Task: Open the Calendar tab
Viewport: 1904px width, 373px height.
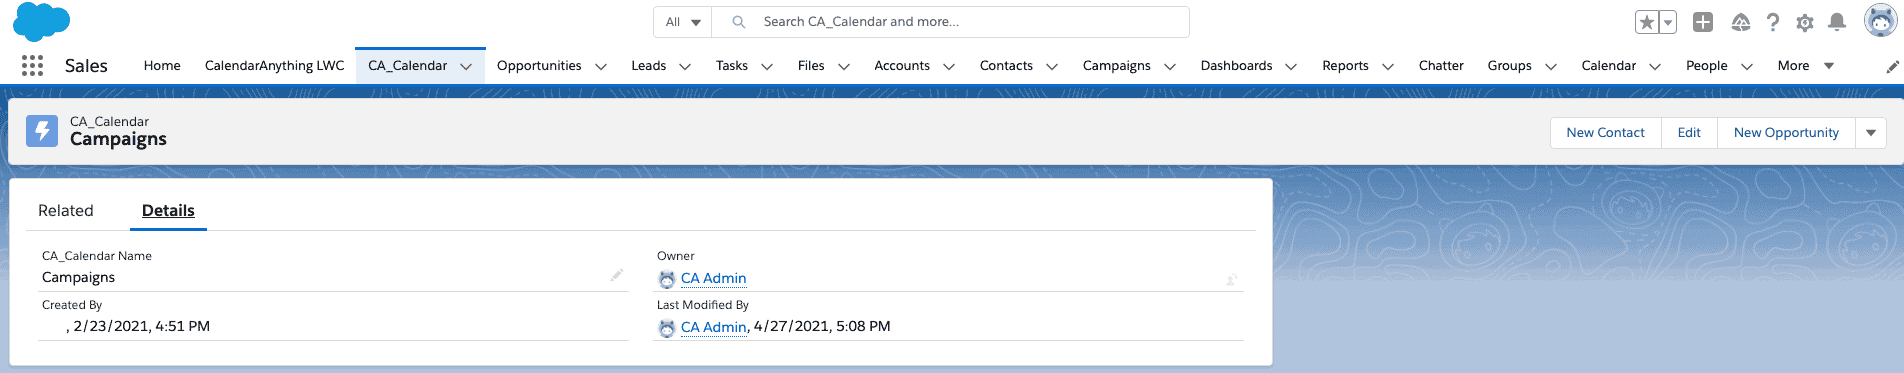Action: [x=1609, y=66]
